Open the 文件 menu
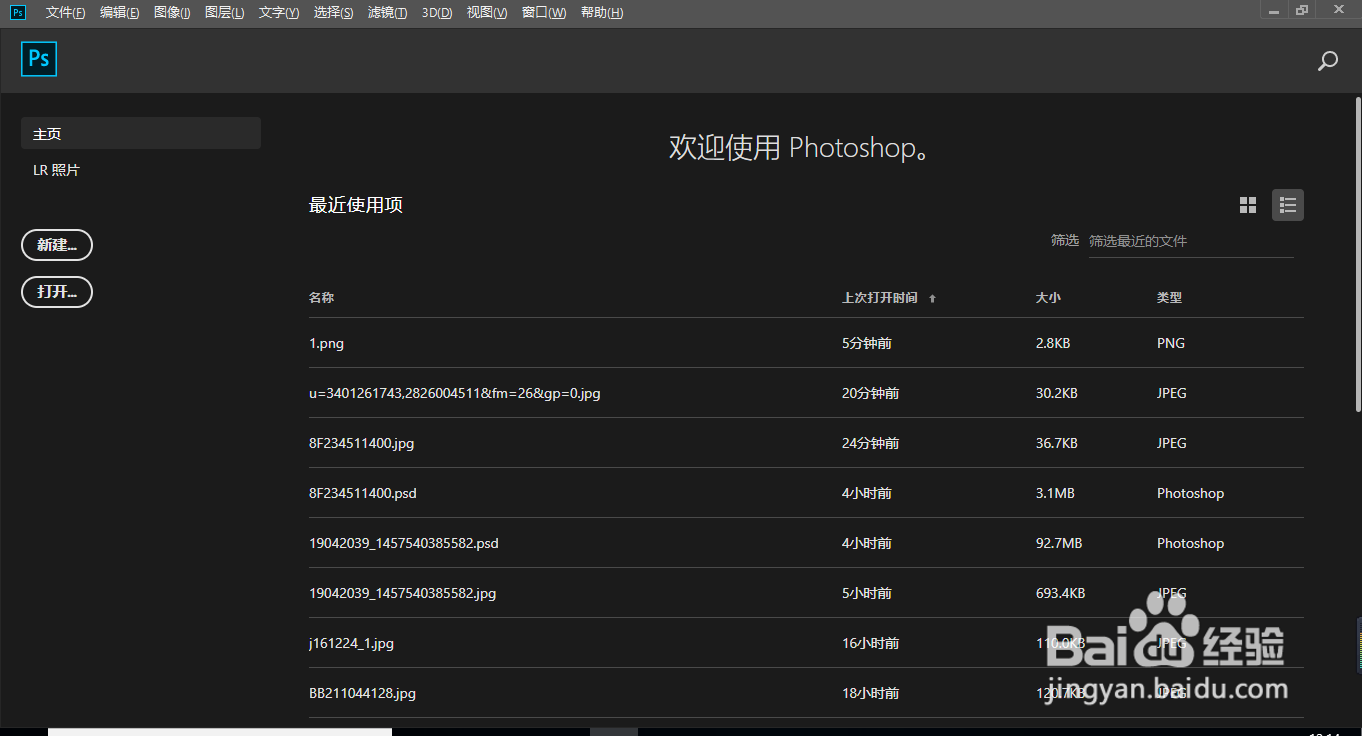The height and width of the screenshot is (736, 1362). pos(64,12)
